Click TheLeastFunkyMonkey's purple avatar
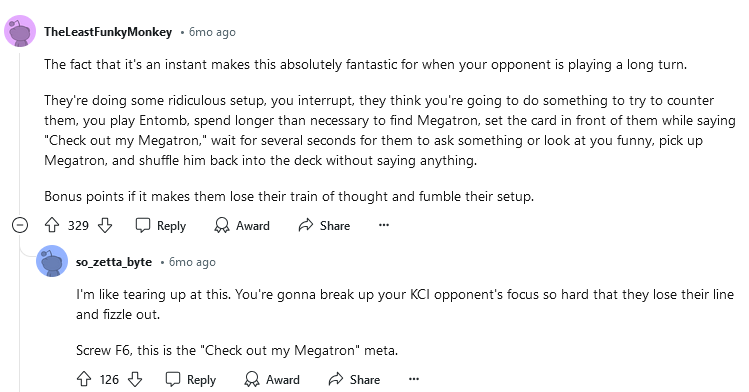The image size is (749, 392). pyautogui.click(x=20, y=32)
